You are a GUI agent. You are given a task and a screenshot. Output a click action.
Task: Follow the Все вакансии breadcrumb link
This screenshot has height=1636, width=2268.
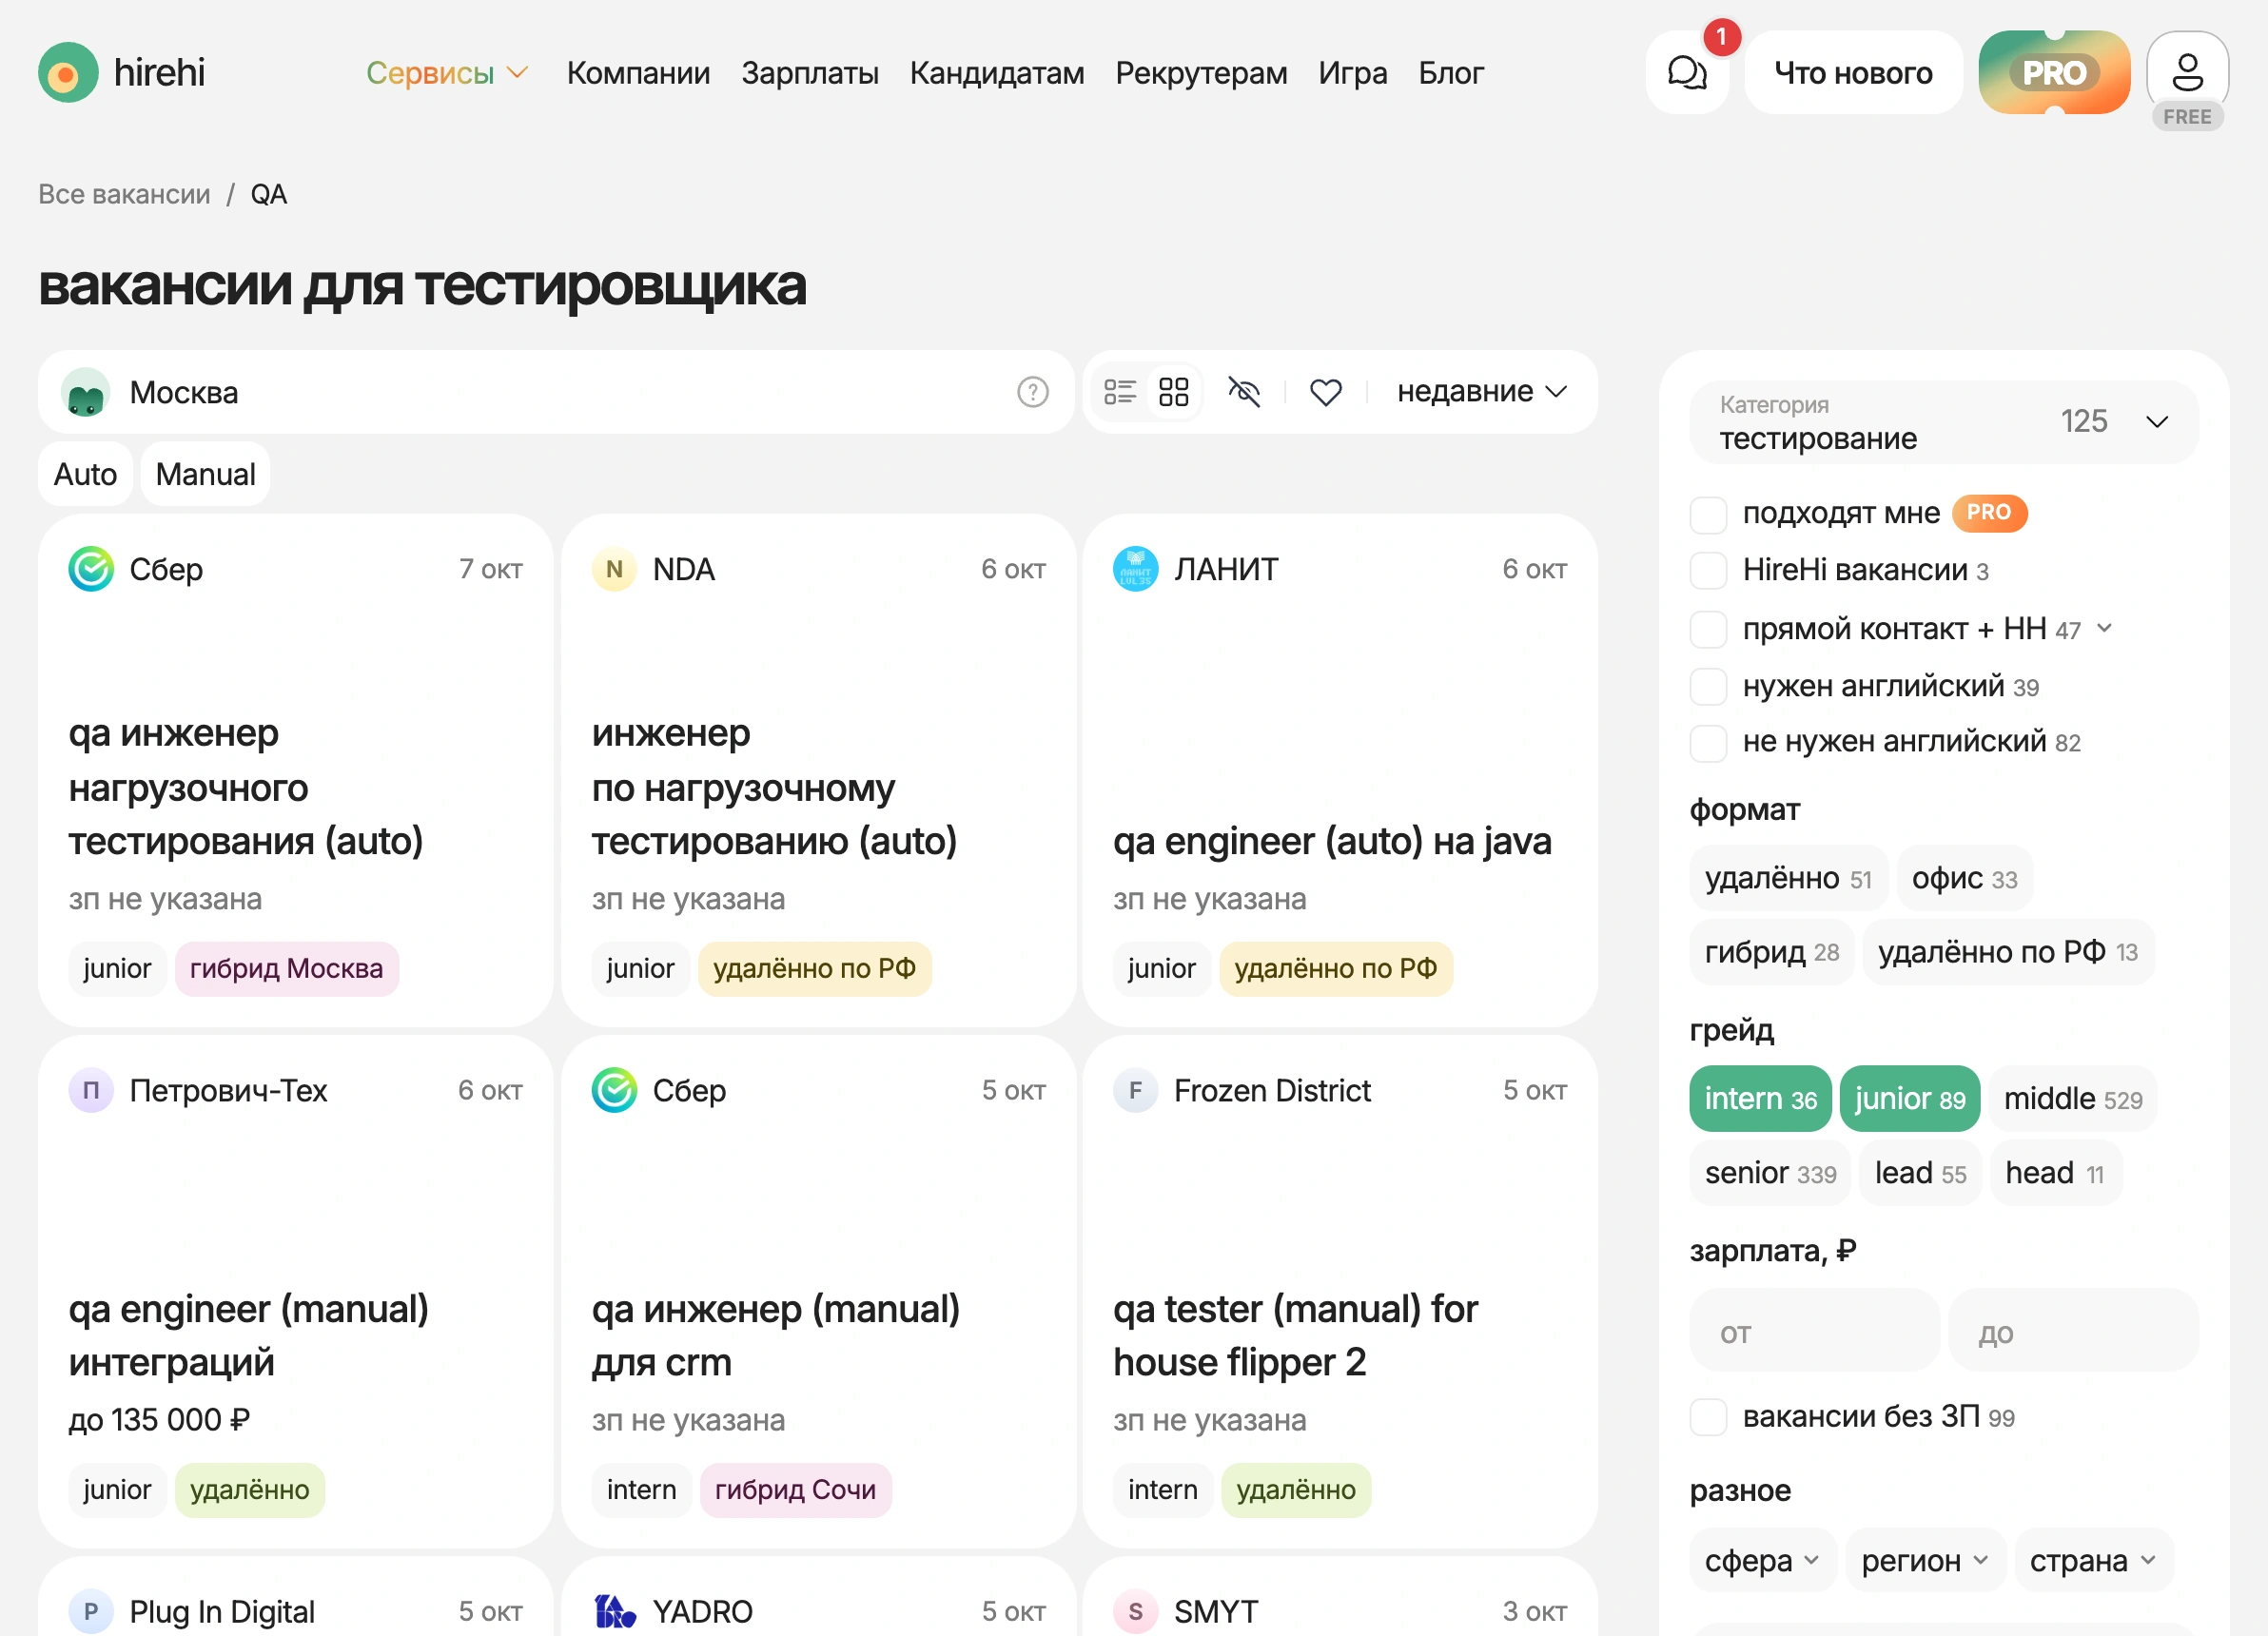click(124, 194)
